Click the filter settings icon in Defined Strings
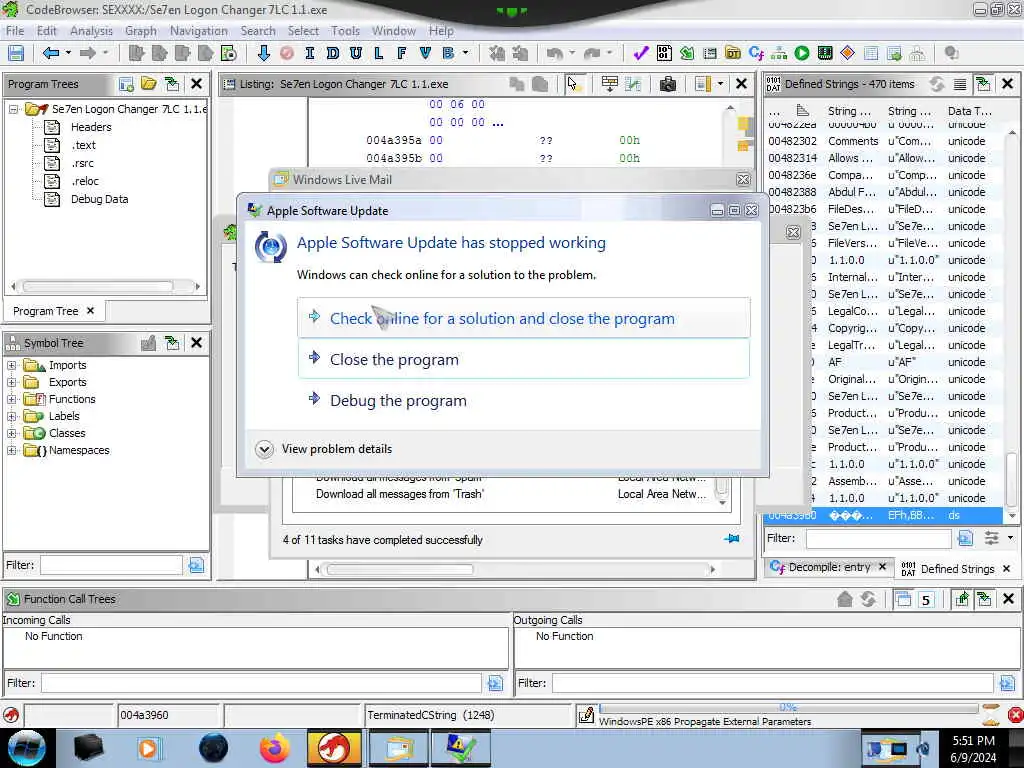This screenshot has height=768, width=1024. [x=991, y=538]
